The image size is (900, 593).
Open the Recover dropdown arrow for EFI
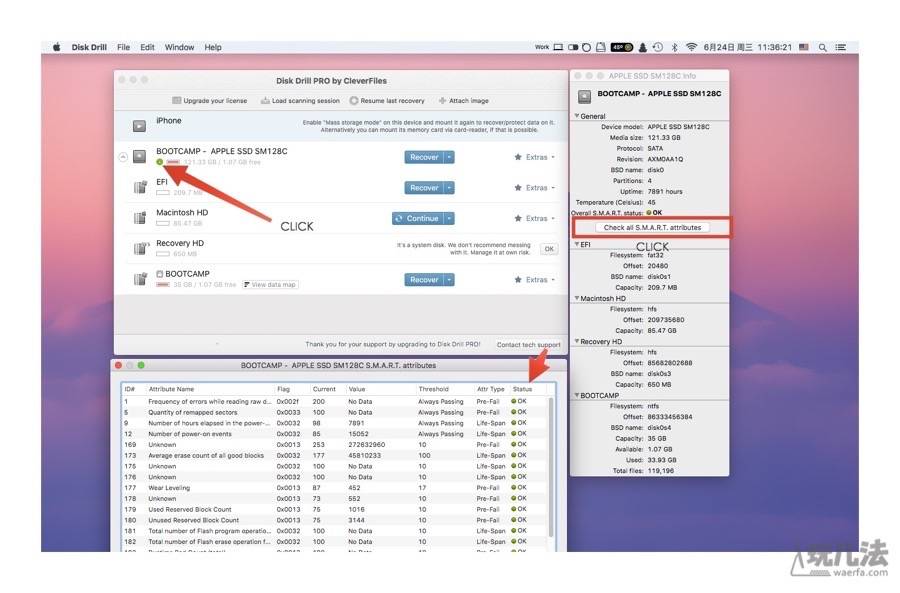point(449,188)
